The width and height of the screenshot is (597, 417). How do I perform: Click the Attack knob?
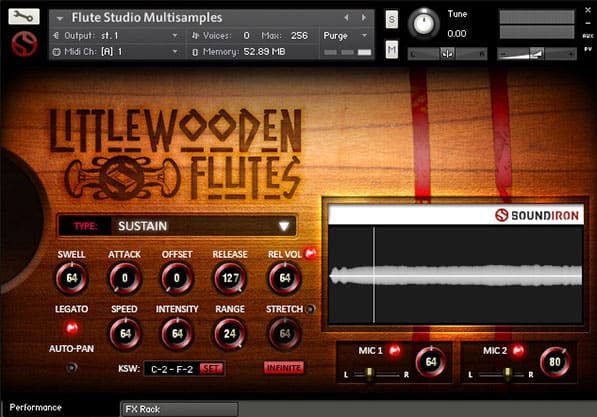tap(125, 278)
